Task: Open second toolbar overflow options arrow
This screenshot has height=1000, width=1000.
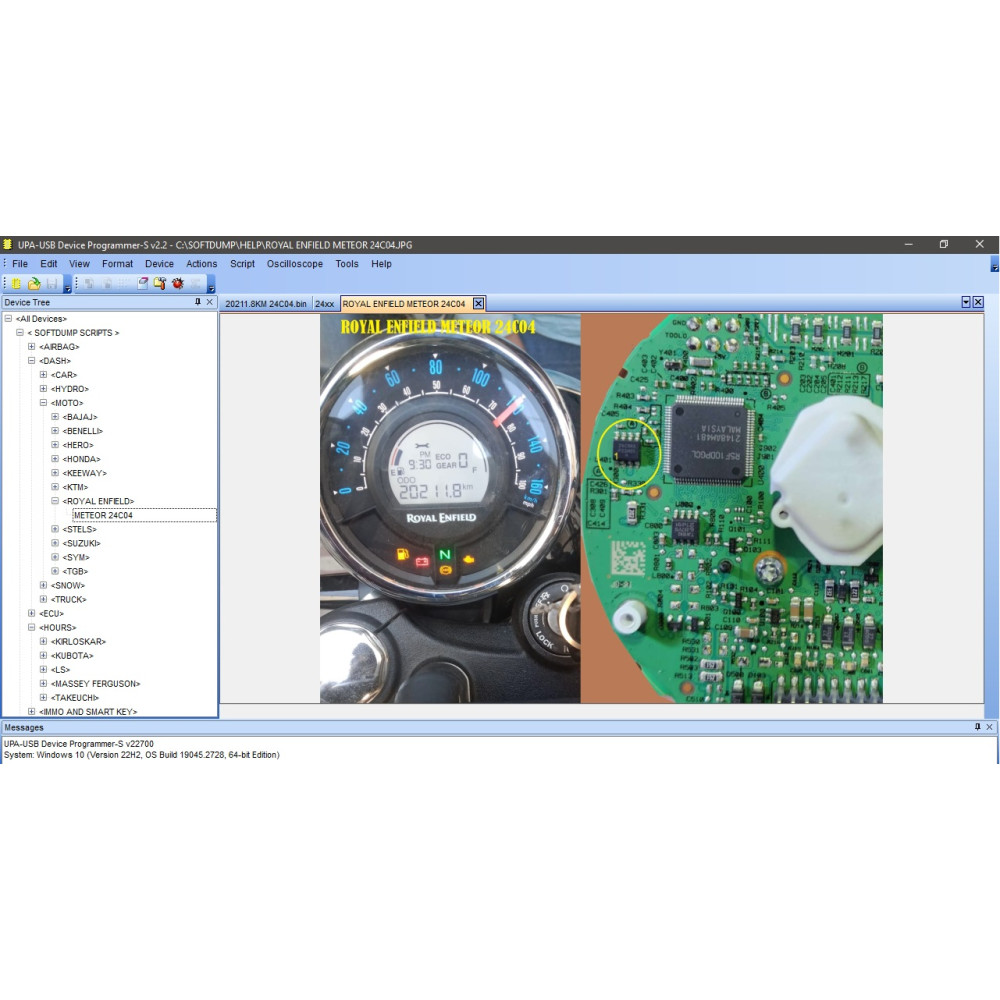Action: (211, 284)
